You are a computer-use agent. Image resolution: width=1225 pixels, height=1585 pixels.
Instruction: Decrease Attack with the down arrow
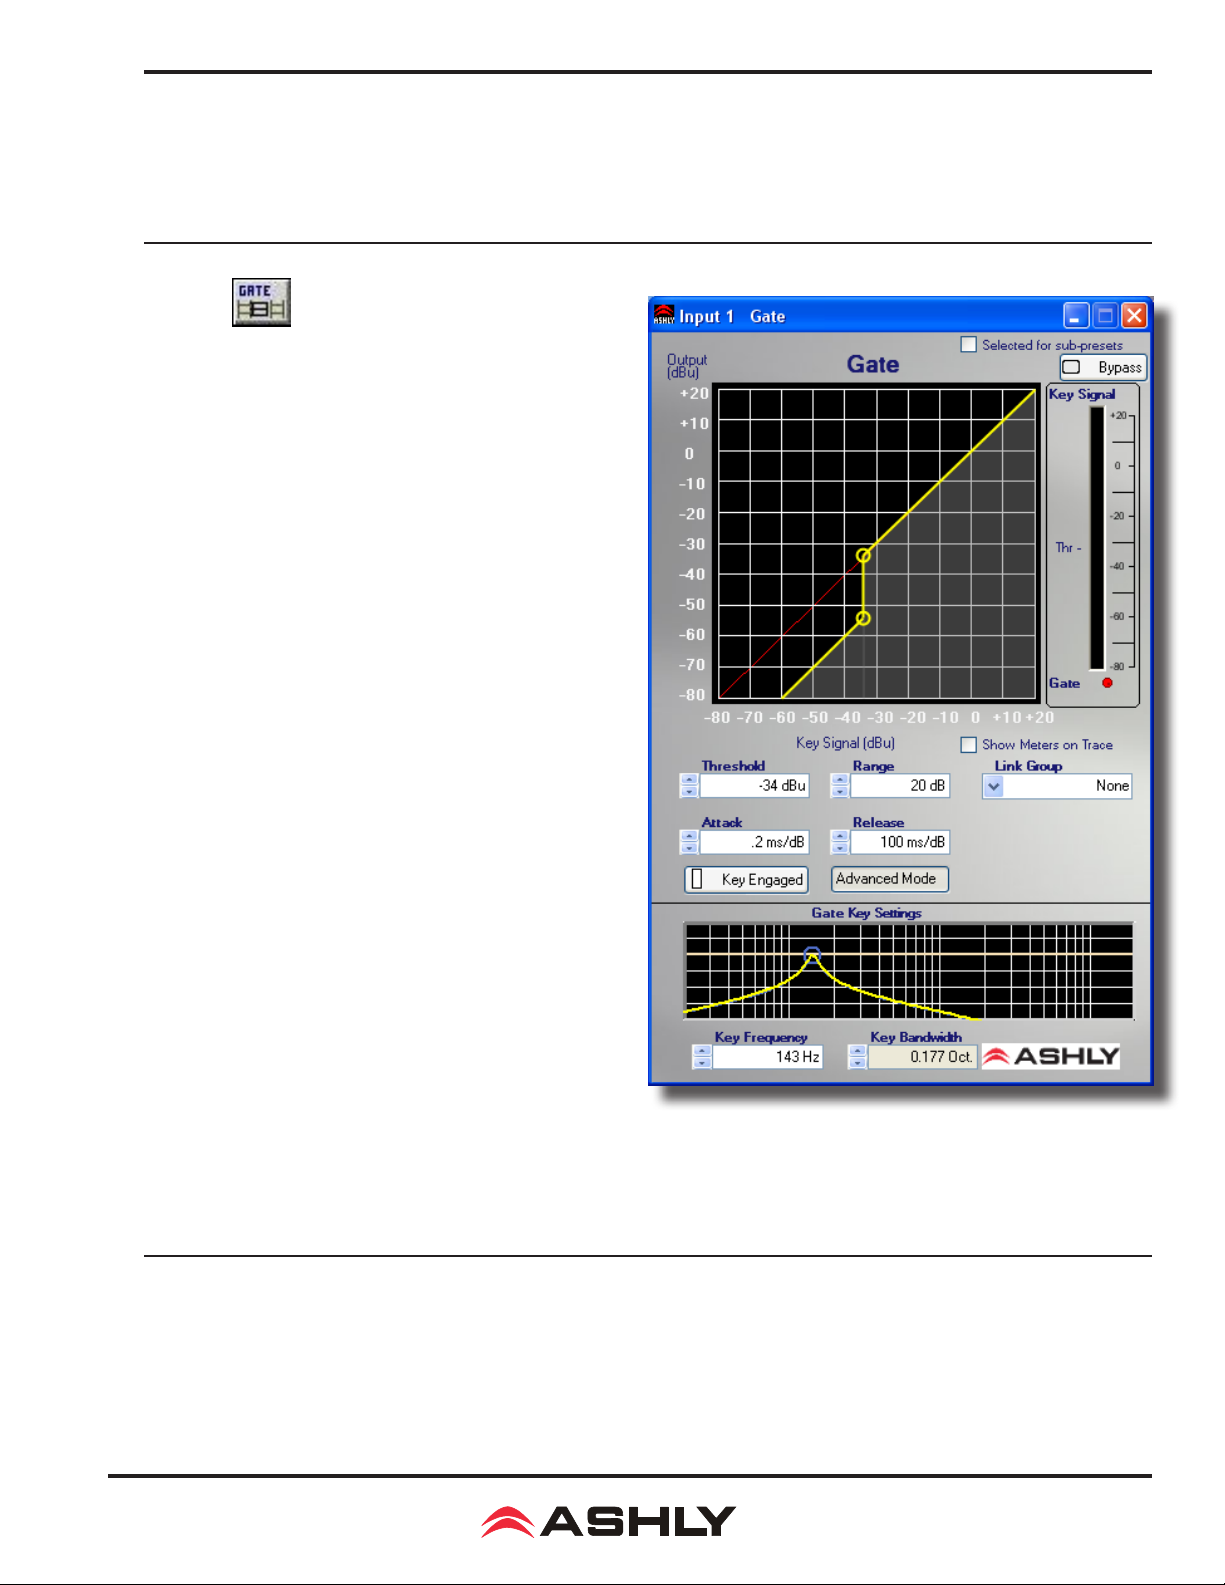pyautogui.click(x=689, y=847)
